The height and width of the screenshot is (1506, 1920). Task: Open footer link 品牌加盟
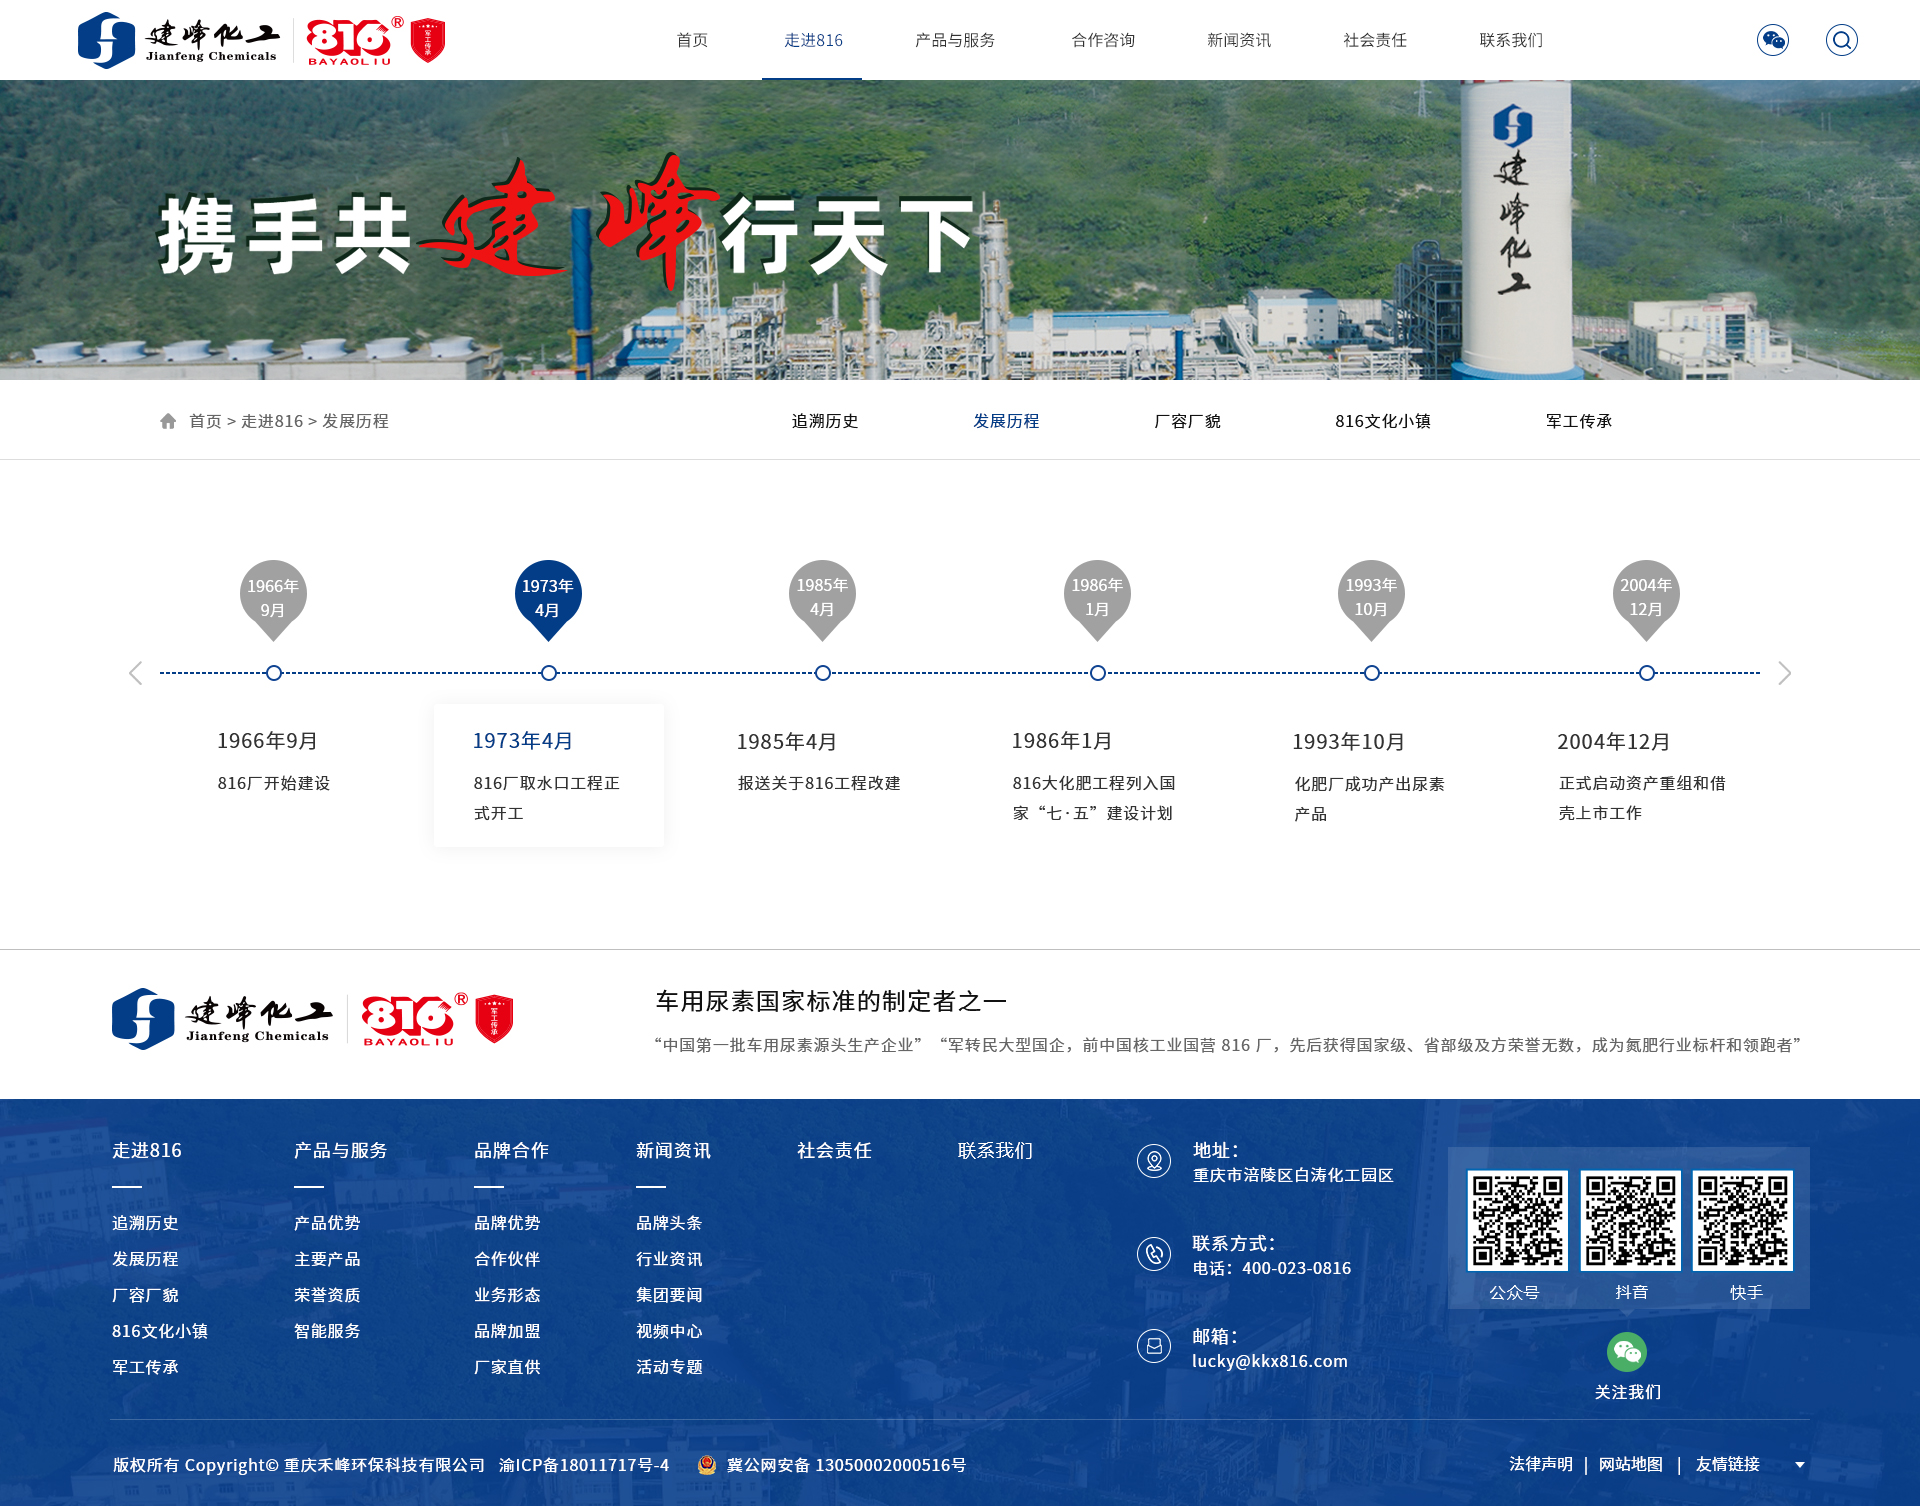click(x=507, y=1331)
